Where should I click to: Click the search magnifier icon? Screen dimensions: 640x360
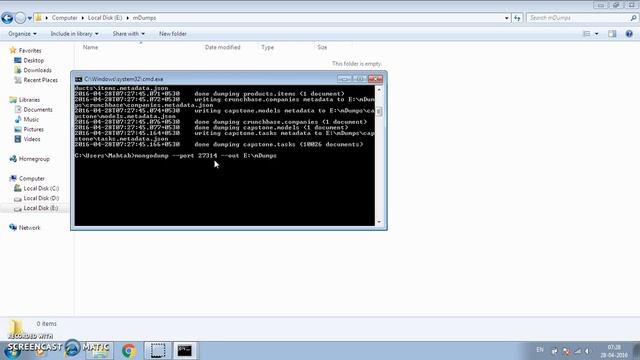[x=633, y=18]
